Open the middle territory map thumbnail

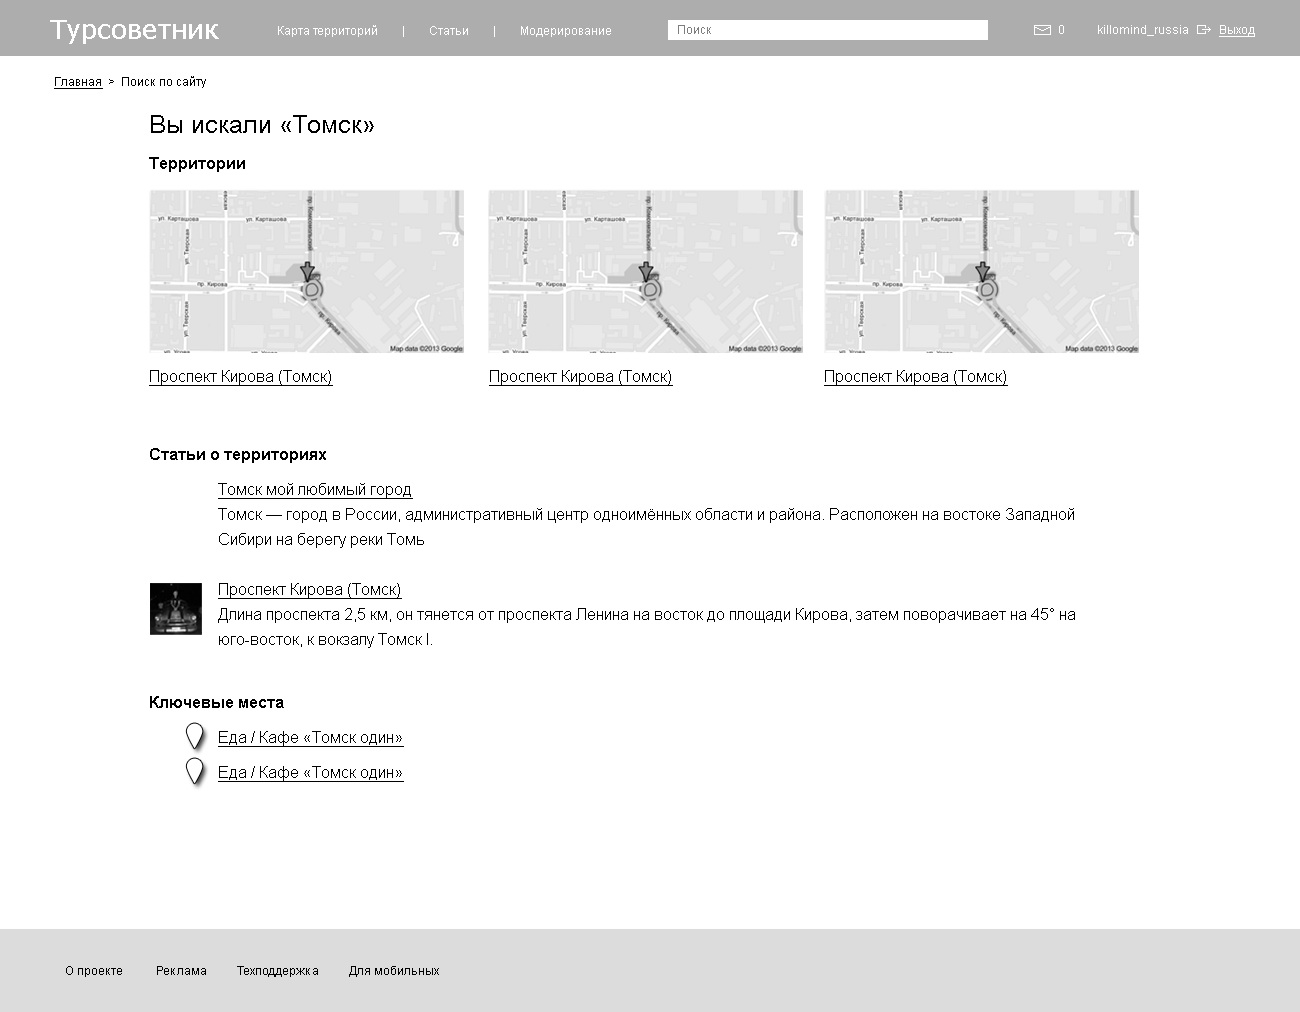(x=645, y=271)
